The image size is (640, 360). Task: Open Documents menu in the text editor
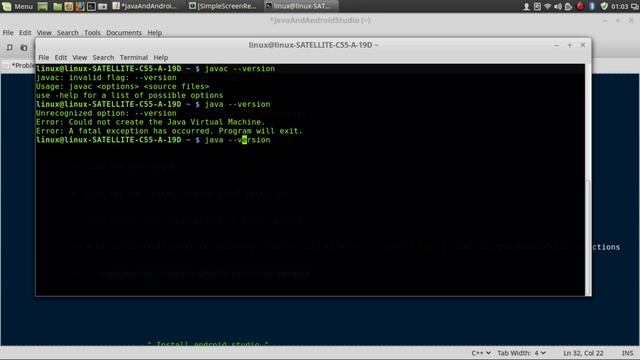pos(124,33)
